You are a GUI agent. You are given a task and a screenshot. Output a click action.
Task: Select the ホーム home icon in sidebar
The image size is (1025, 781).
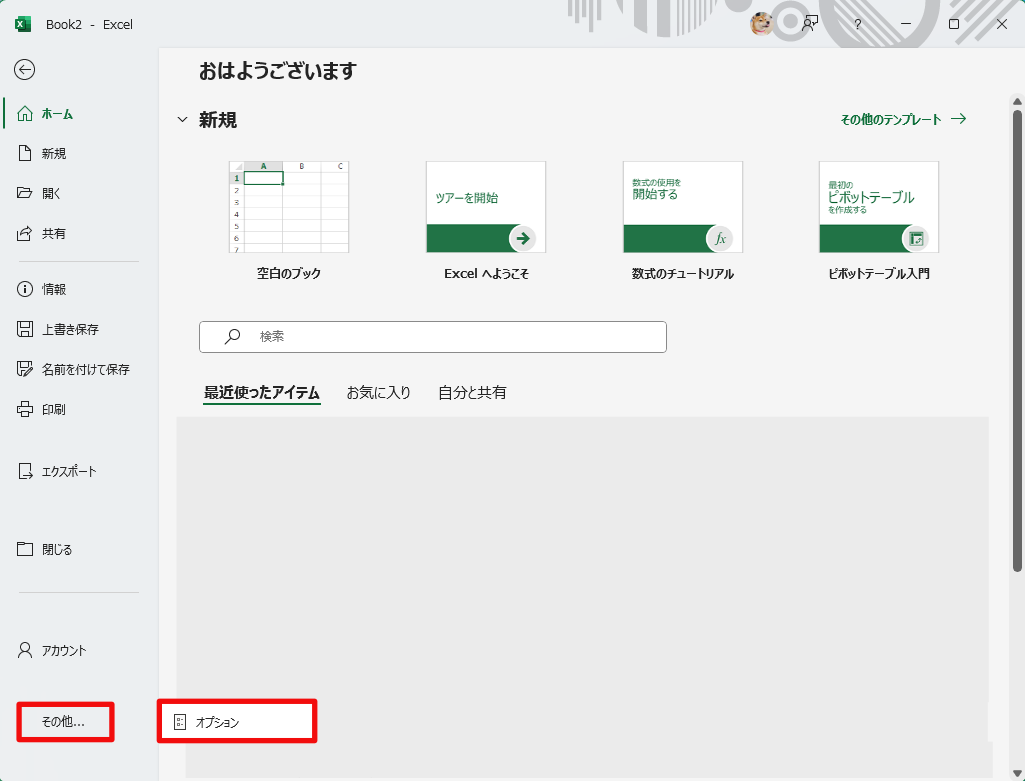click(x=26, y=114)
